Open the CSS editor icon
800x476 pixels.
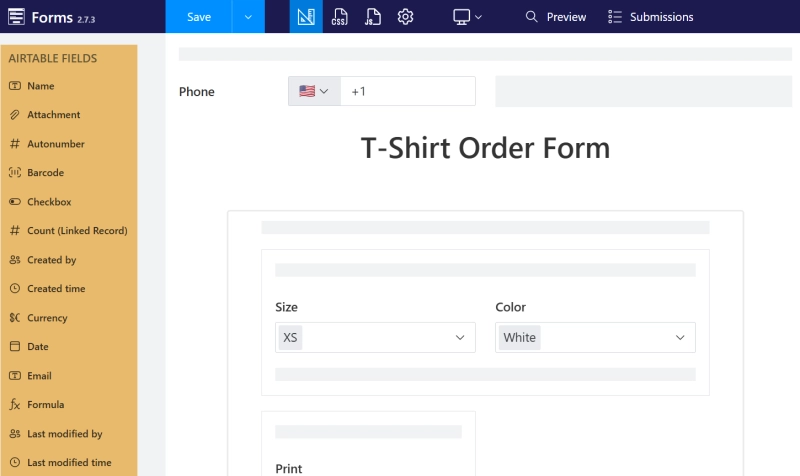tap(339, 16)
